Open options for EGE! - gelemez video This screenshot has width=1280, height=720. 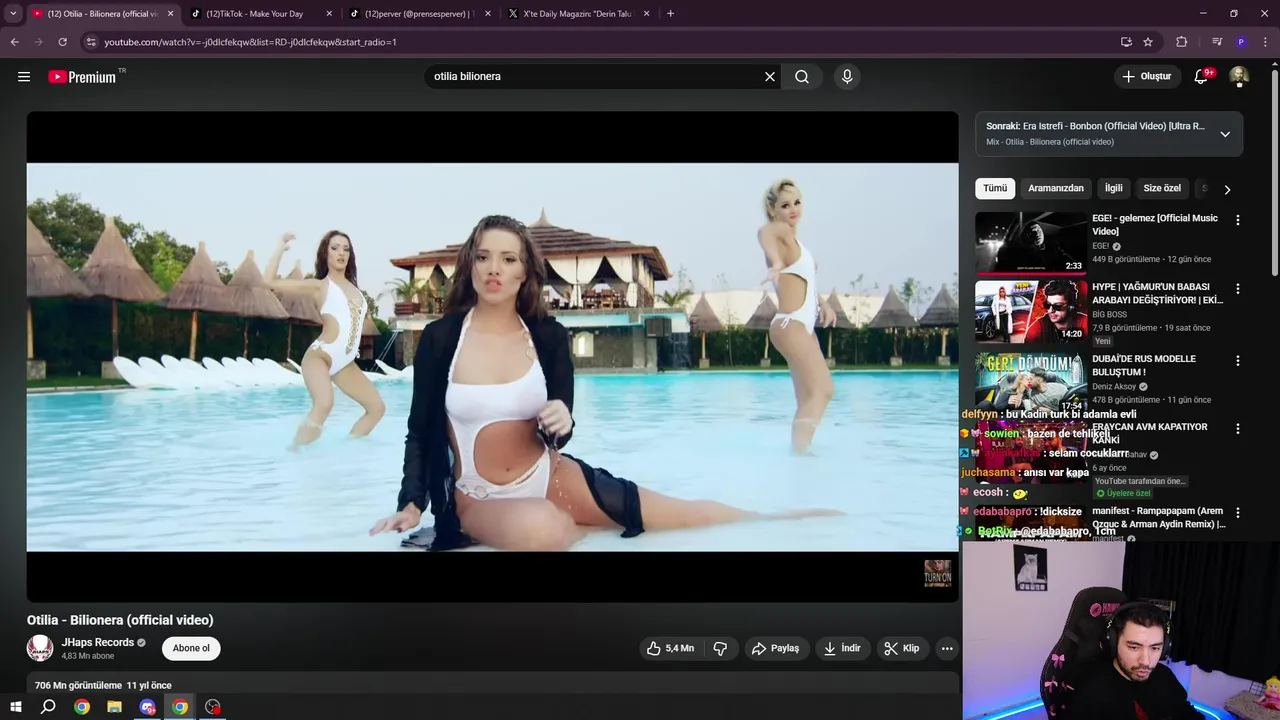point(1238,220)
